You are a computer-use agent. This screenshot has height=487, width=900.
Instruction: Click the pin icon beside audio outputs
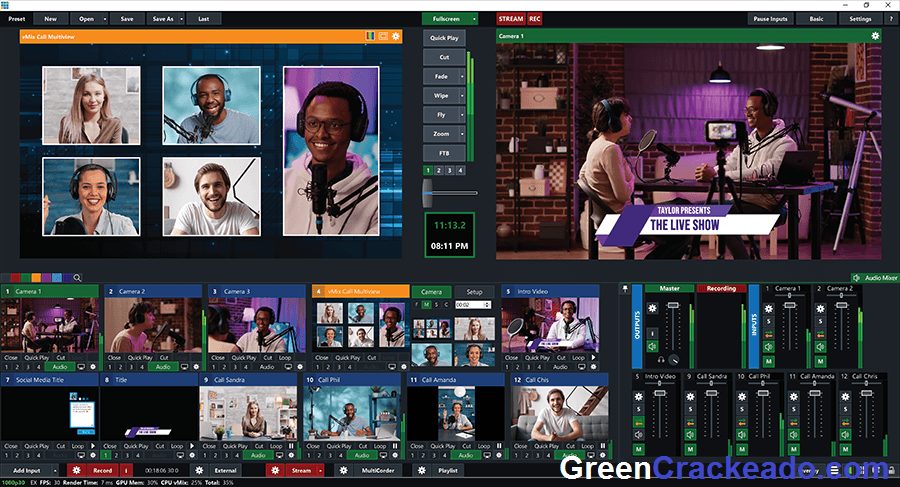625,289
